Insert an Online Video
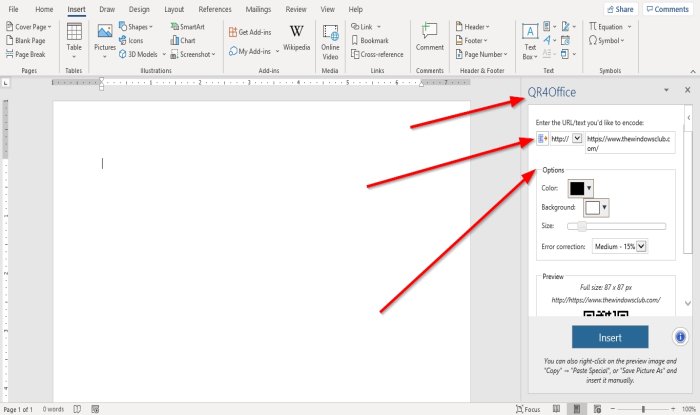 click(x=330, y=42)
